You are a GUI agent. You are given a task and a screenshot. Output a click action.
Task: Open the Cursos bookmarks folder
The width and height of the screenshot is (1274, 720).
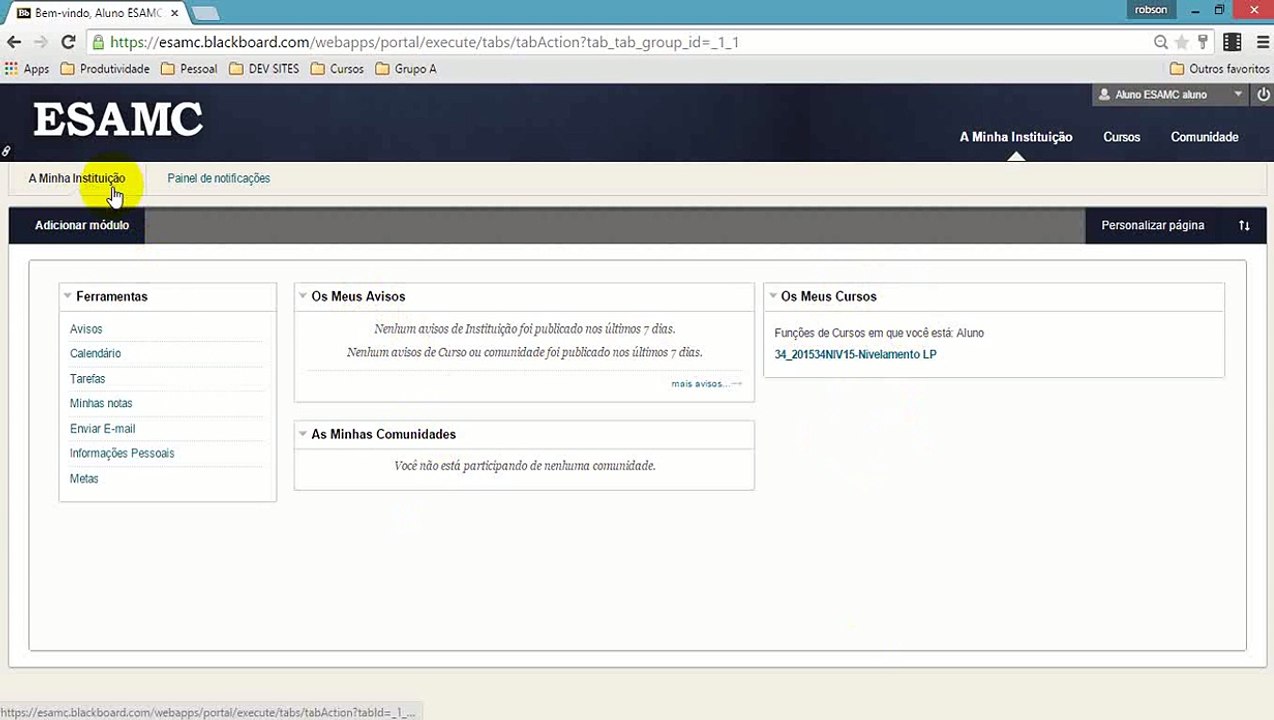pos(337,69)
